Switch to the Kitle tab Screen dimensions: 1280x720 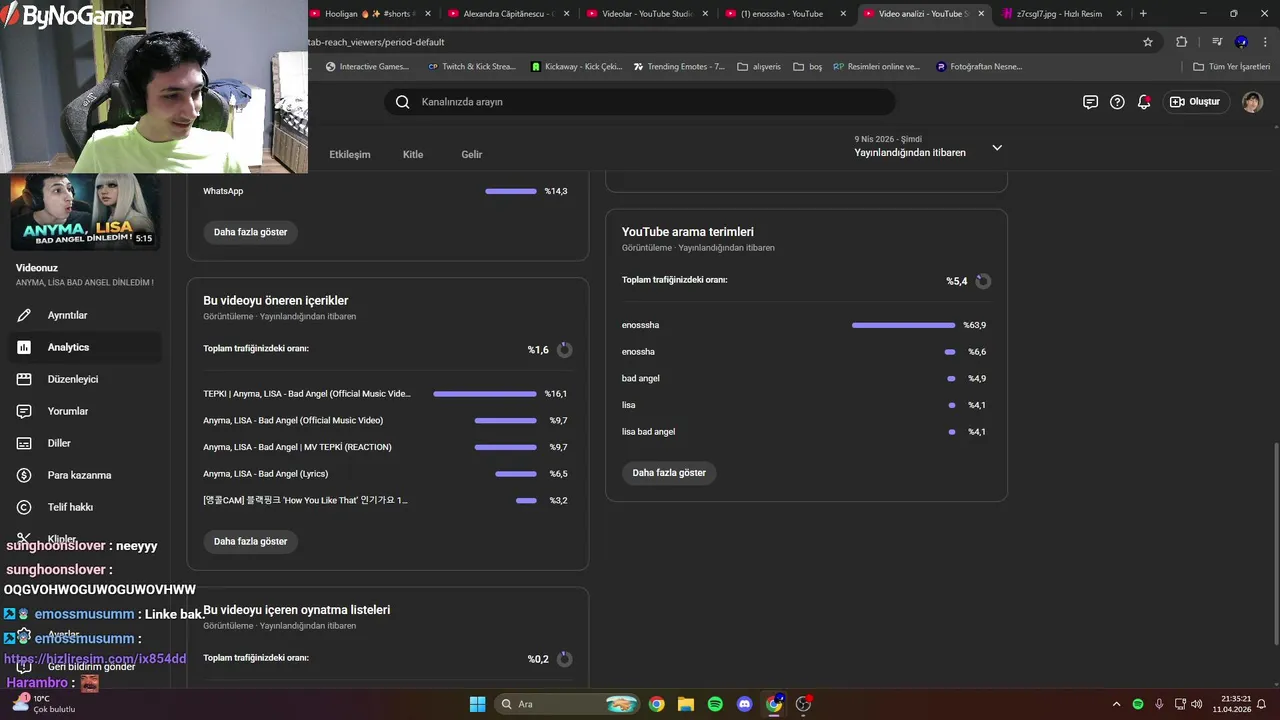click(x=413, y=155)
